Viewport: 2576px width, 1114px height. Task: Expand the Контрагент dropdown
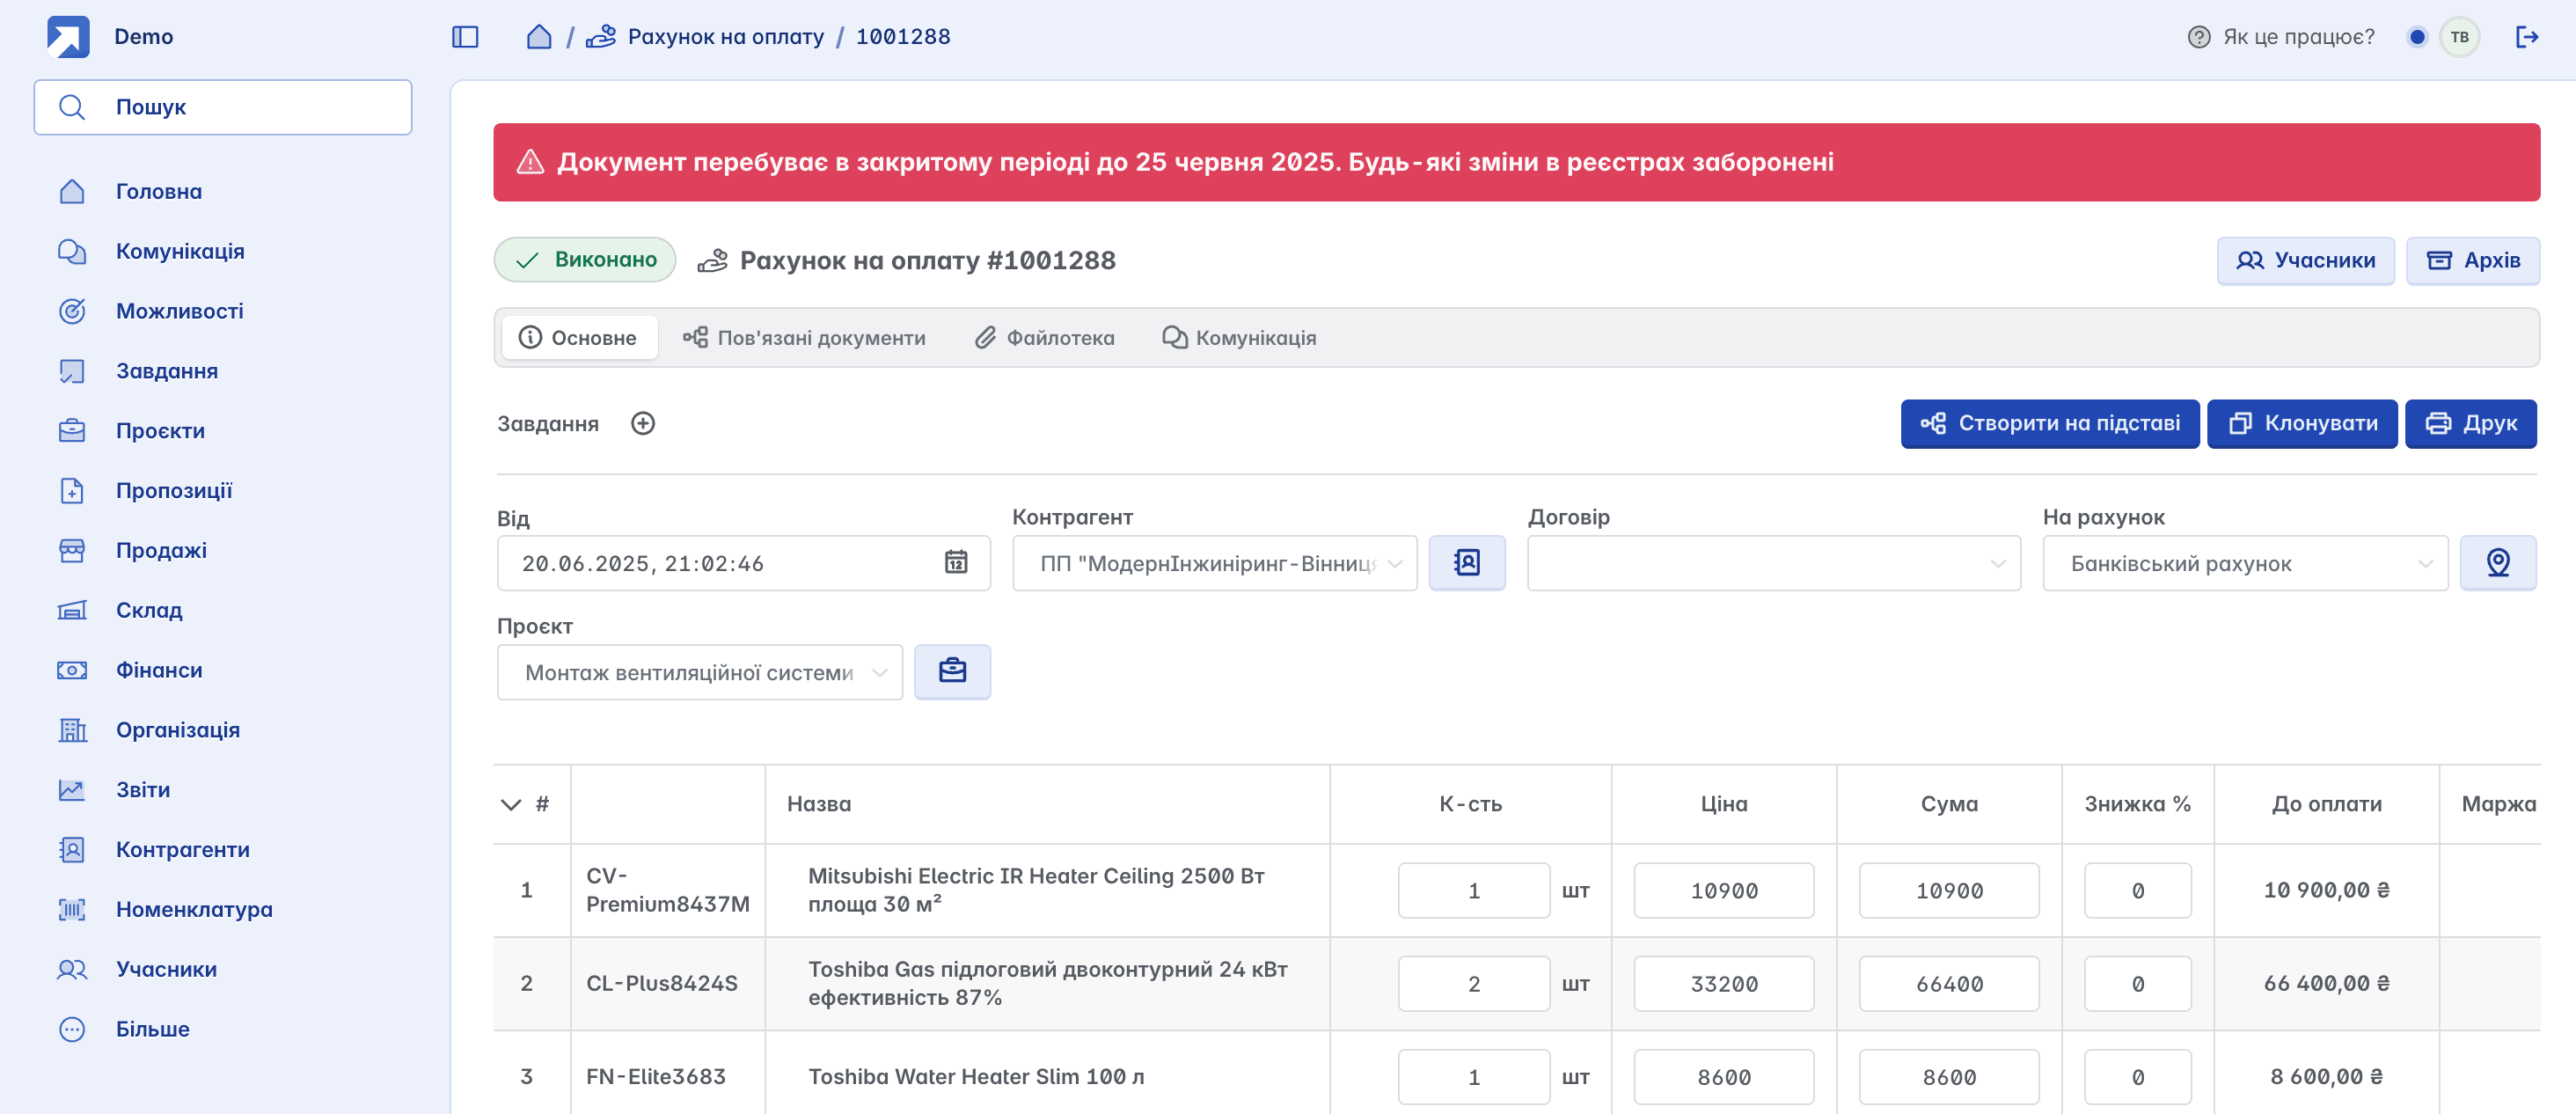click(1395, 563)
